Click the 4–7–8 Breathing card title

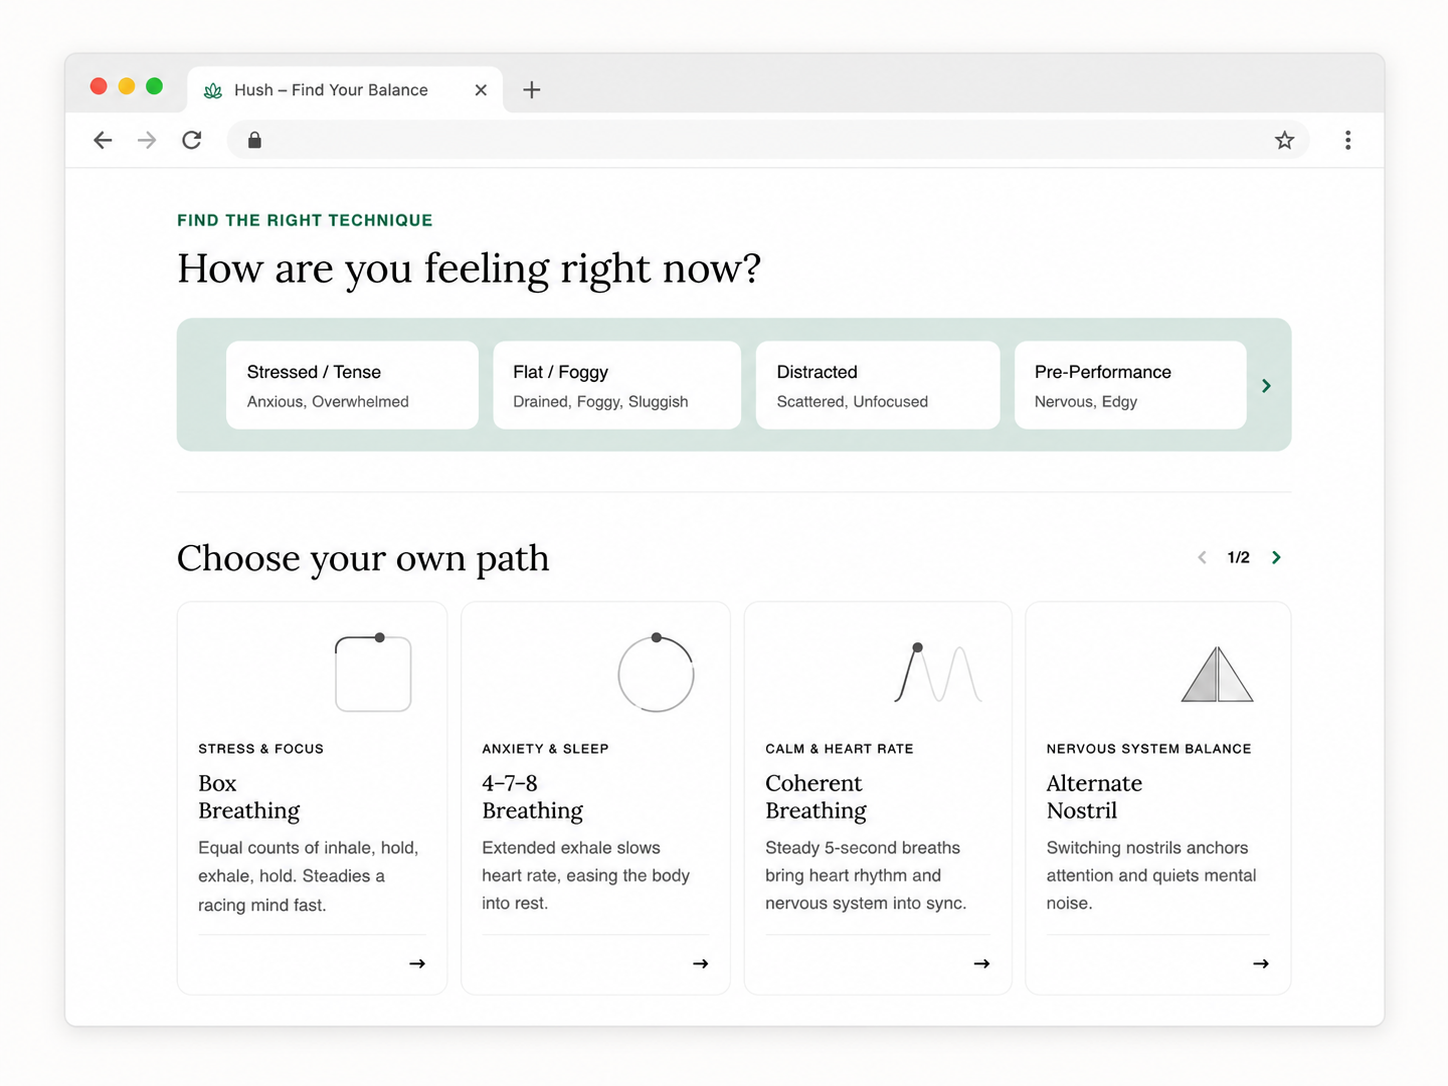pyautogui.click(x=532, y=797)
